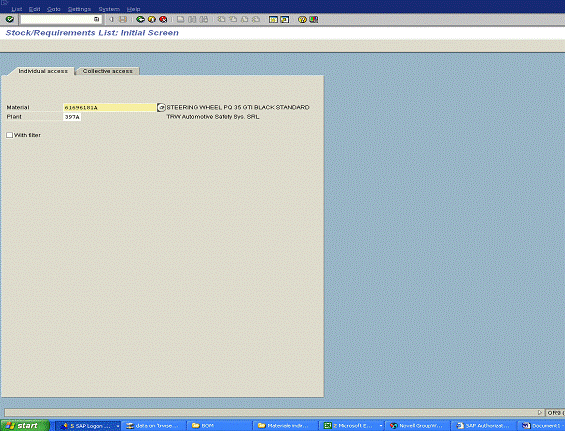Screen dimensions: 565x431
Task: Click the green Back arrow icon
Action: [140, 19]
